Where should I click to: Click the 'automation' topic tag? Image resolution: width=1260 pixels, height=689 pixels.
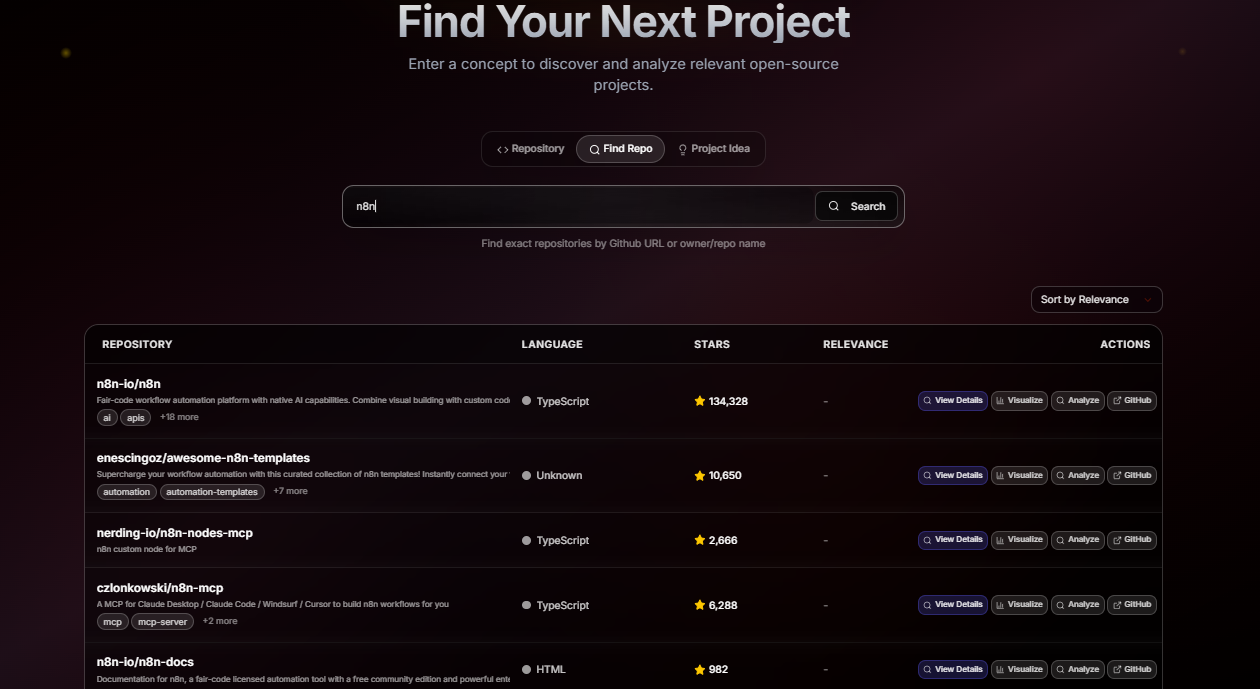pos(127,492)
